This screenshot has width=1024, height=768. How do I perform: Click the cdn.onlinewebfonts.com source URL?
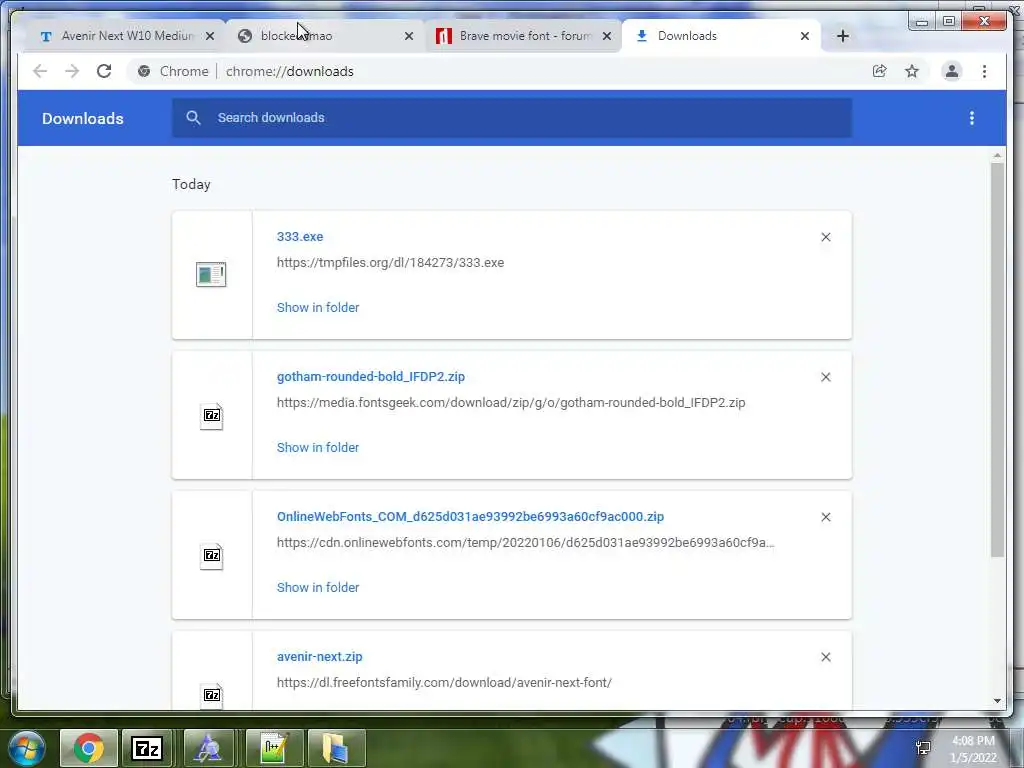526,543
